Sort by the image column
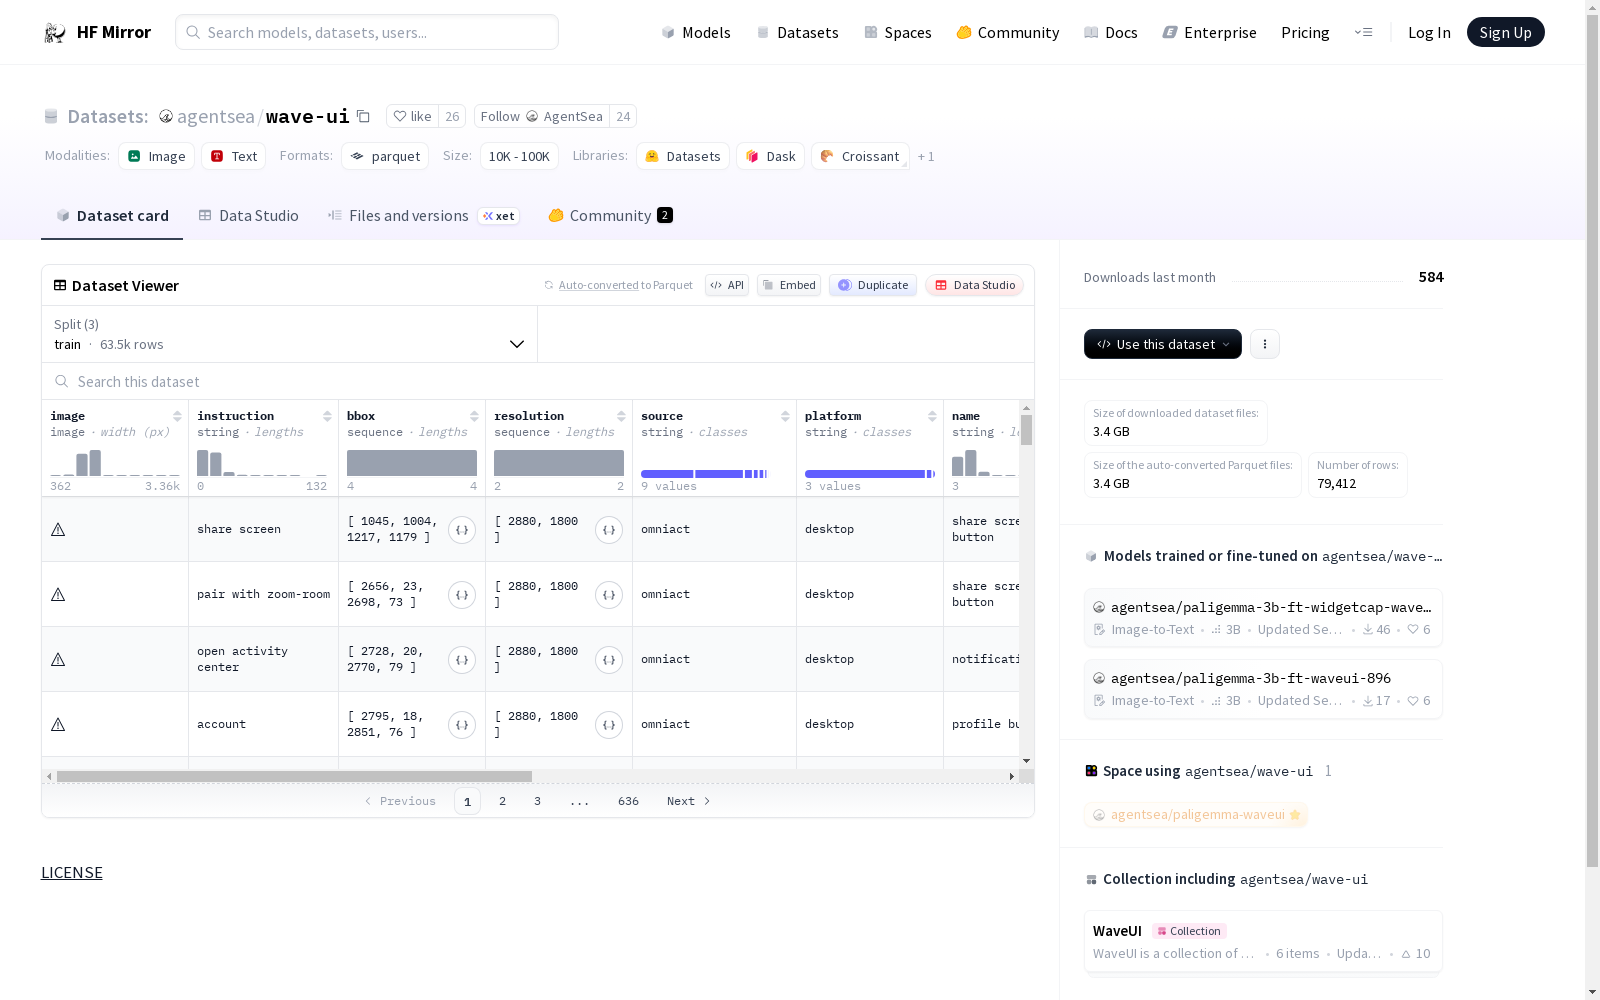1600x1000 pixels. tap(177, 416)
